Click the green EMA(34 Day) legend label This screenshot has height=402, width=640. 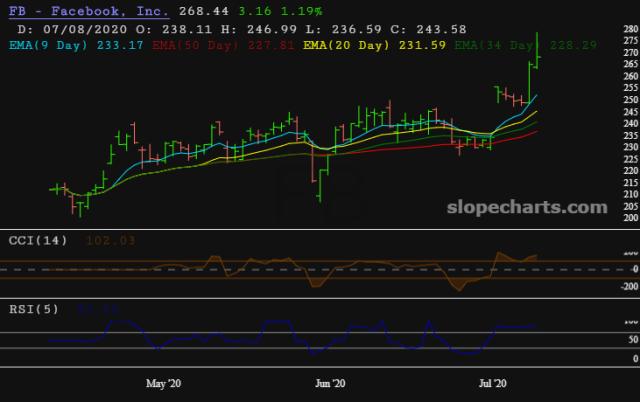click(496, 44)
